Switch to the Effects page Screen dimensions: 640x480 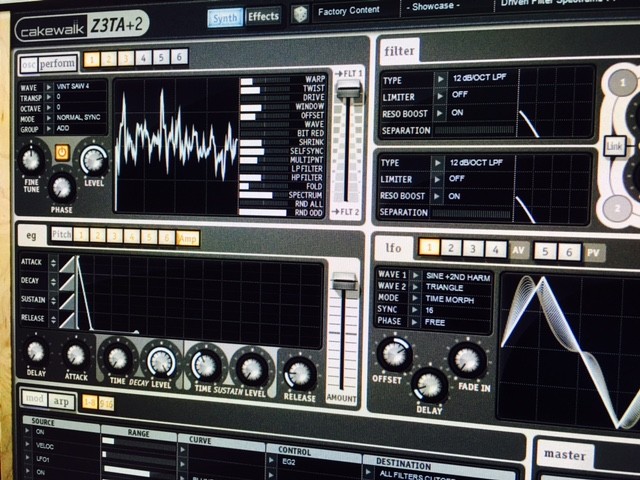264,16
